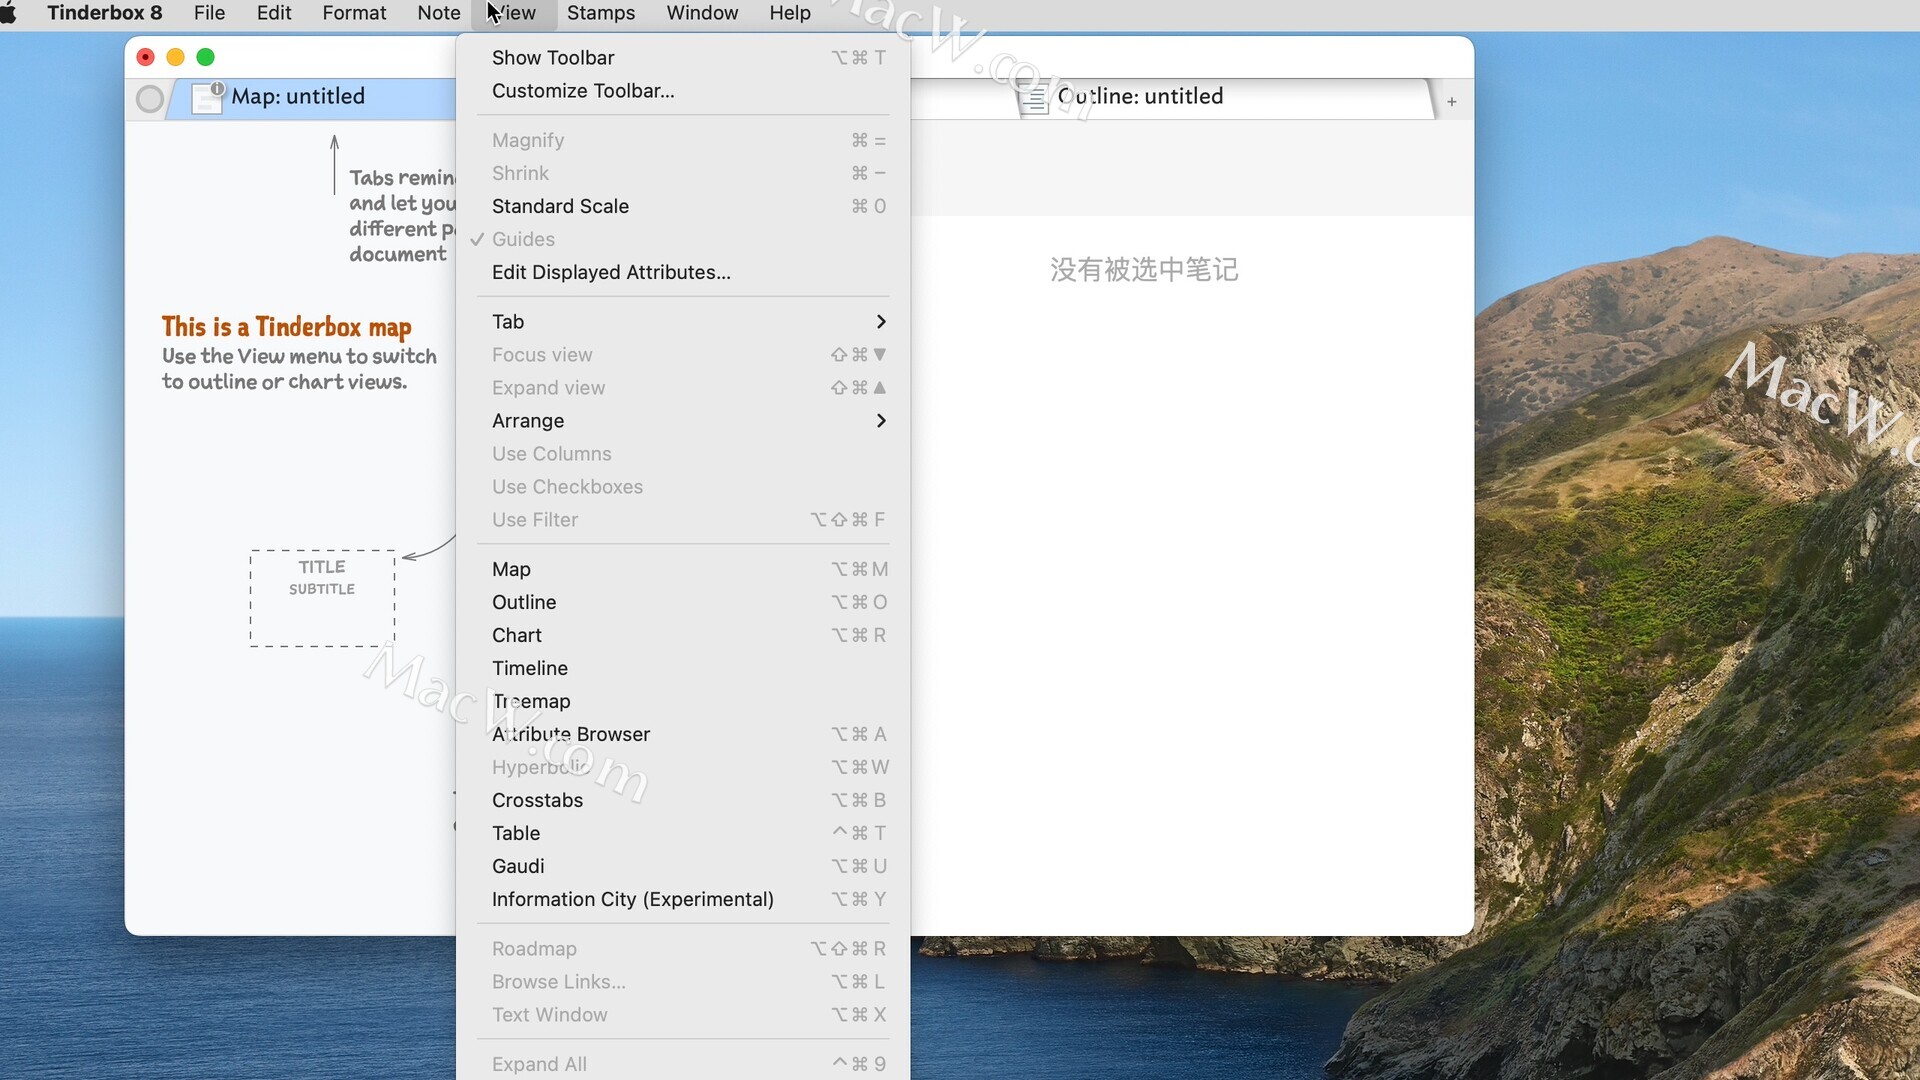Viewport: 1920px width, 1080px height.
Task: Switch to Gaudi view
Action: [683, 866]
